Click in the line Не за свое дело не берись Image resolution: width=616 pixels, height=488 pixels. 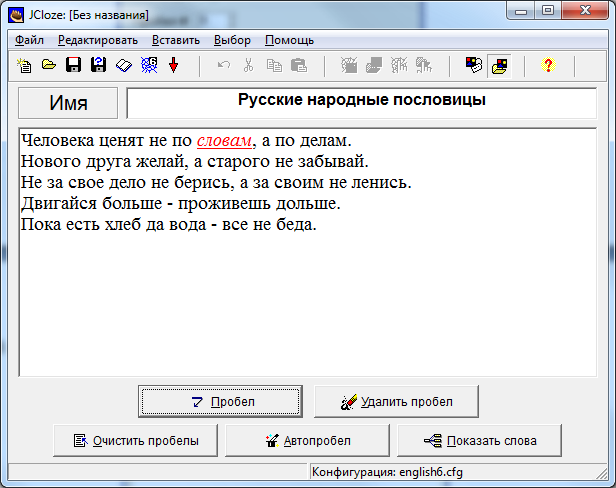pyautogui.click(x=216, y=183)
